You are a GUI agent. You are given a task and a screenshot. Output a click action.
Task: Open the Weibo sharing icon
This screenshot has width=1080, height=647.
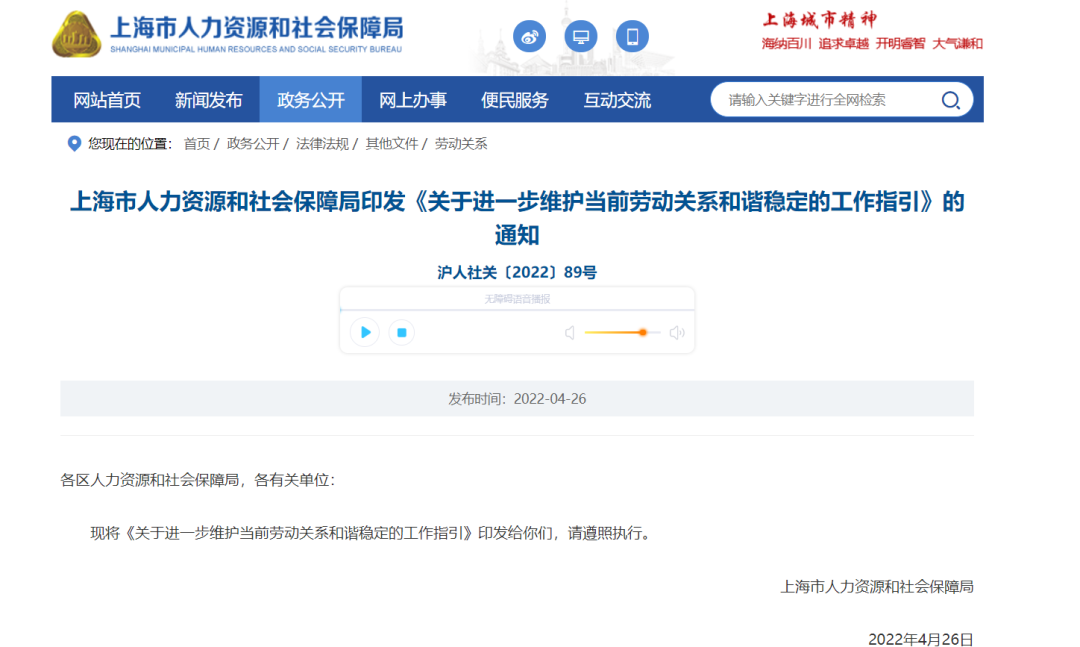[x=529, y=36]
